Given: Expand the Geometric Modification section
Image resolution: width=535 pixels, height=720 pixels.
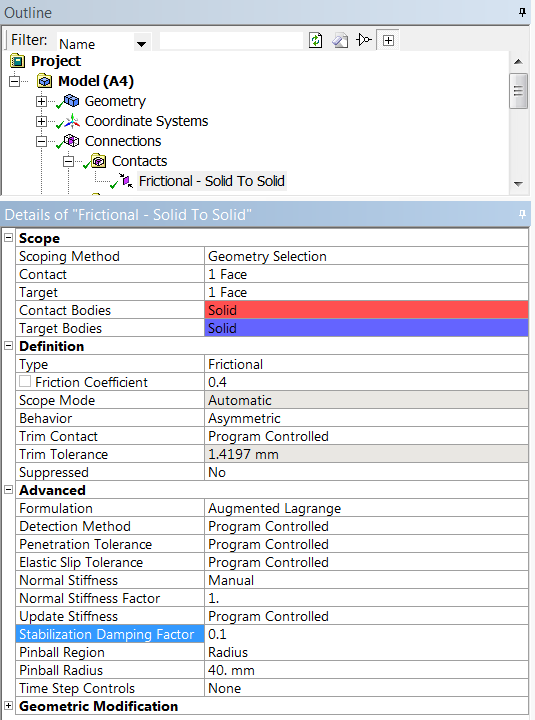Looking at the screenshot, I should pyautogui.click(x=9, y=706).
